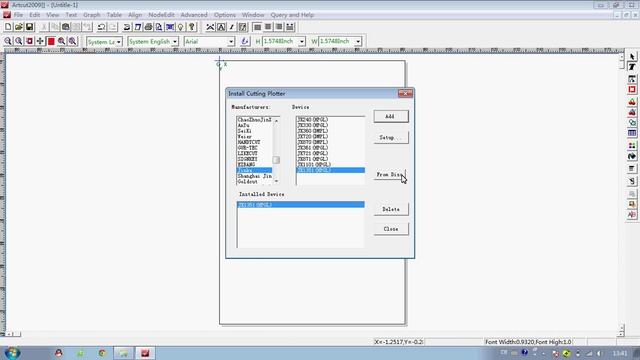This screenshot has height=360, width=640.
Task: Click the printer icon in toolbar
Action: tap(149, 27)
